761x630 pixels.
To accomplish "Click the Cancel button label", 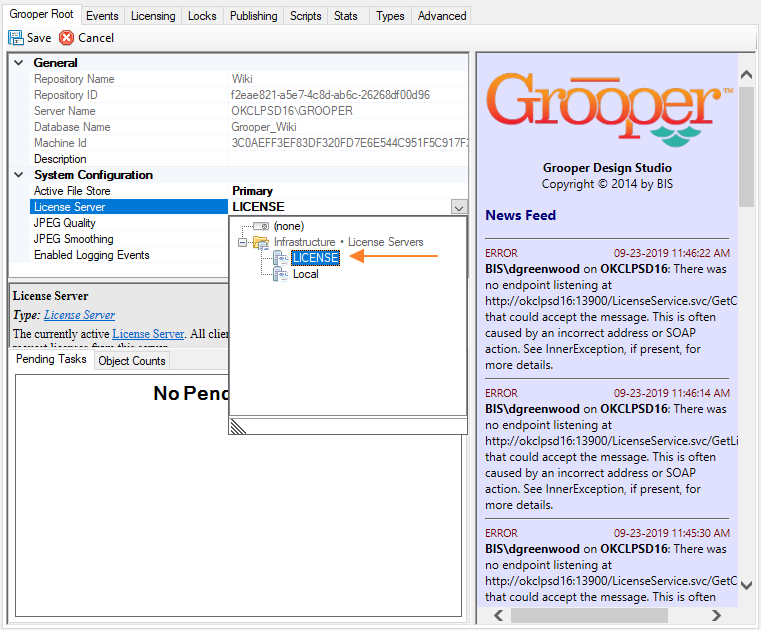I will click(96, 38).
